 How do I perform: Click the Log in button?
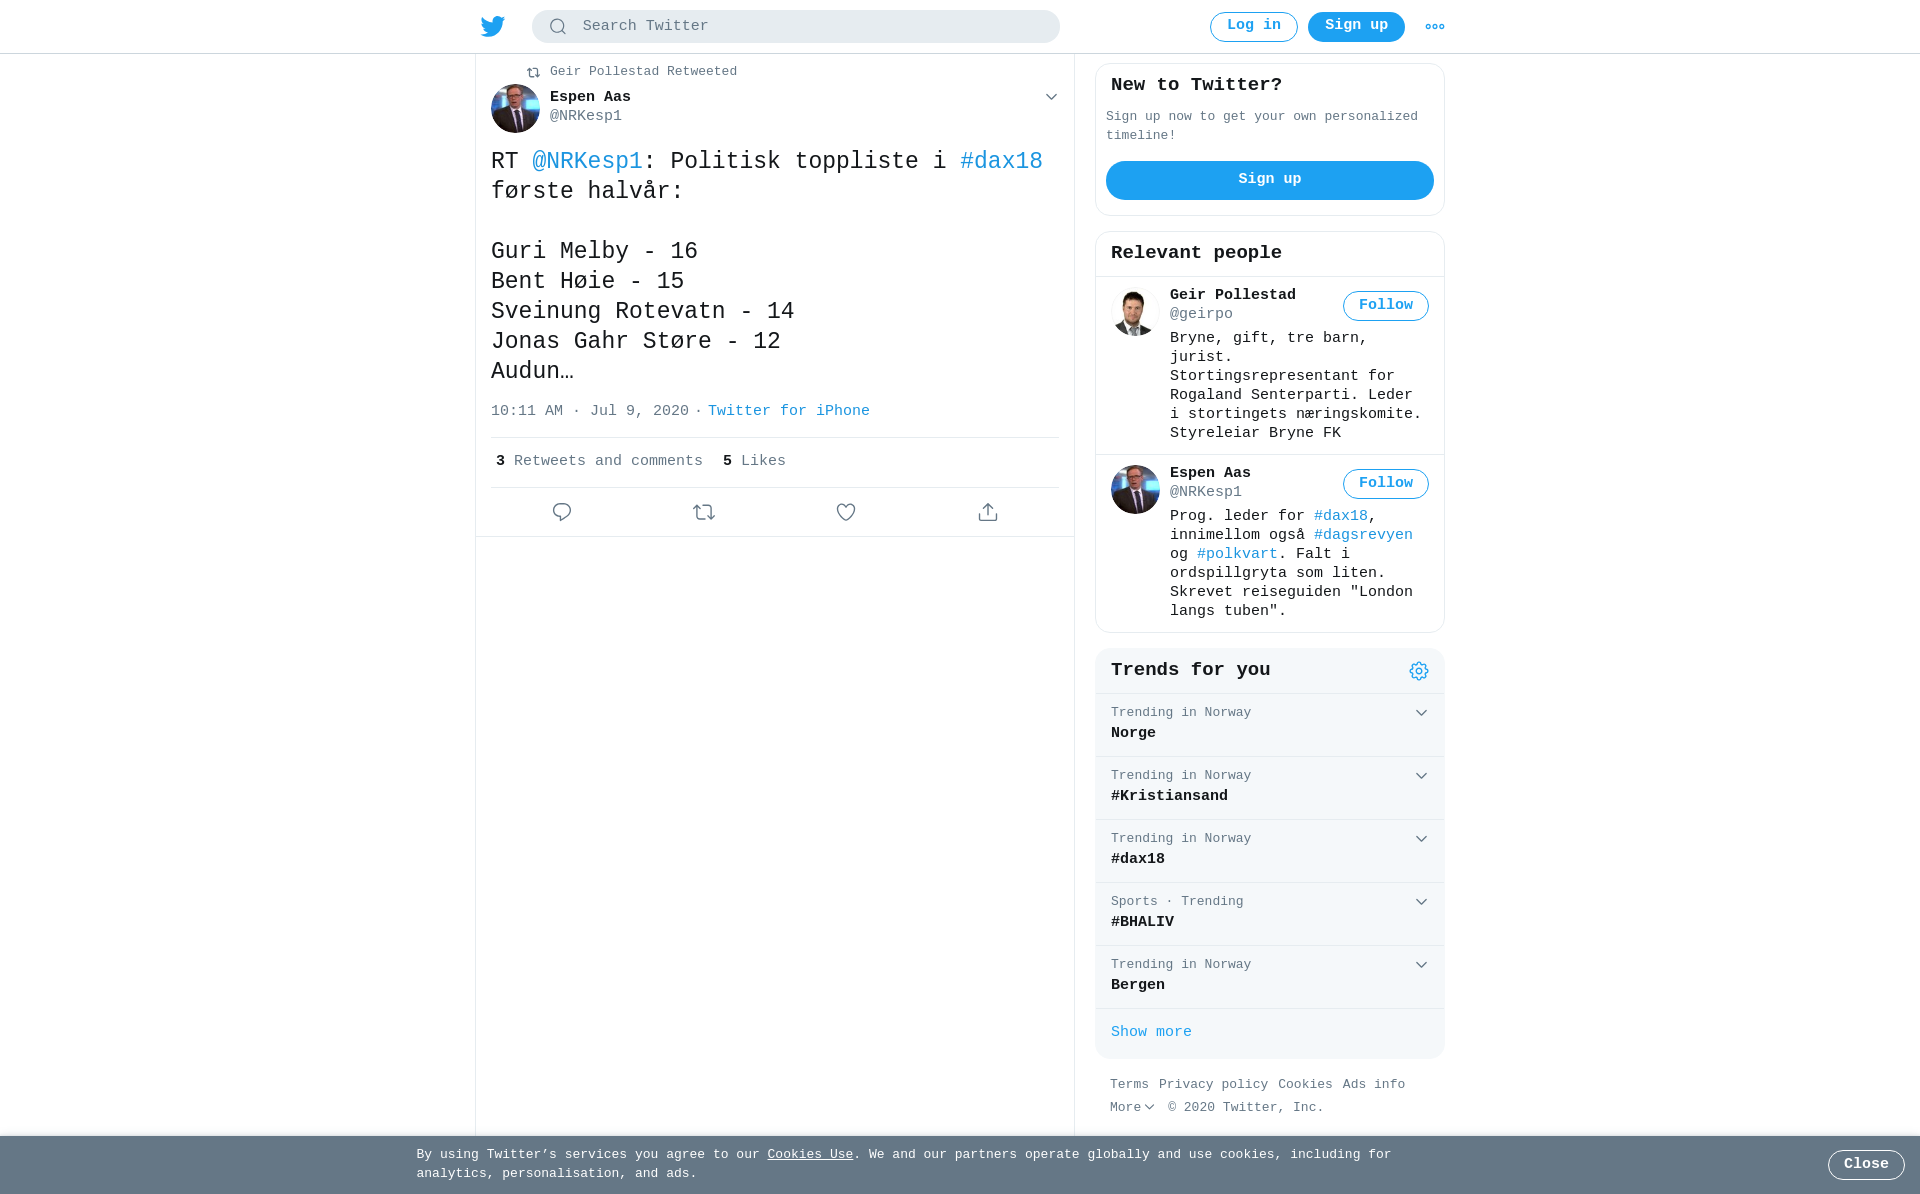click(1253, 27)
